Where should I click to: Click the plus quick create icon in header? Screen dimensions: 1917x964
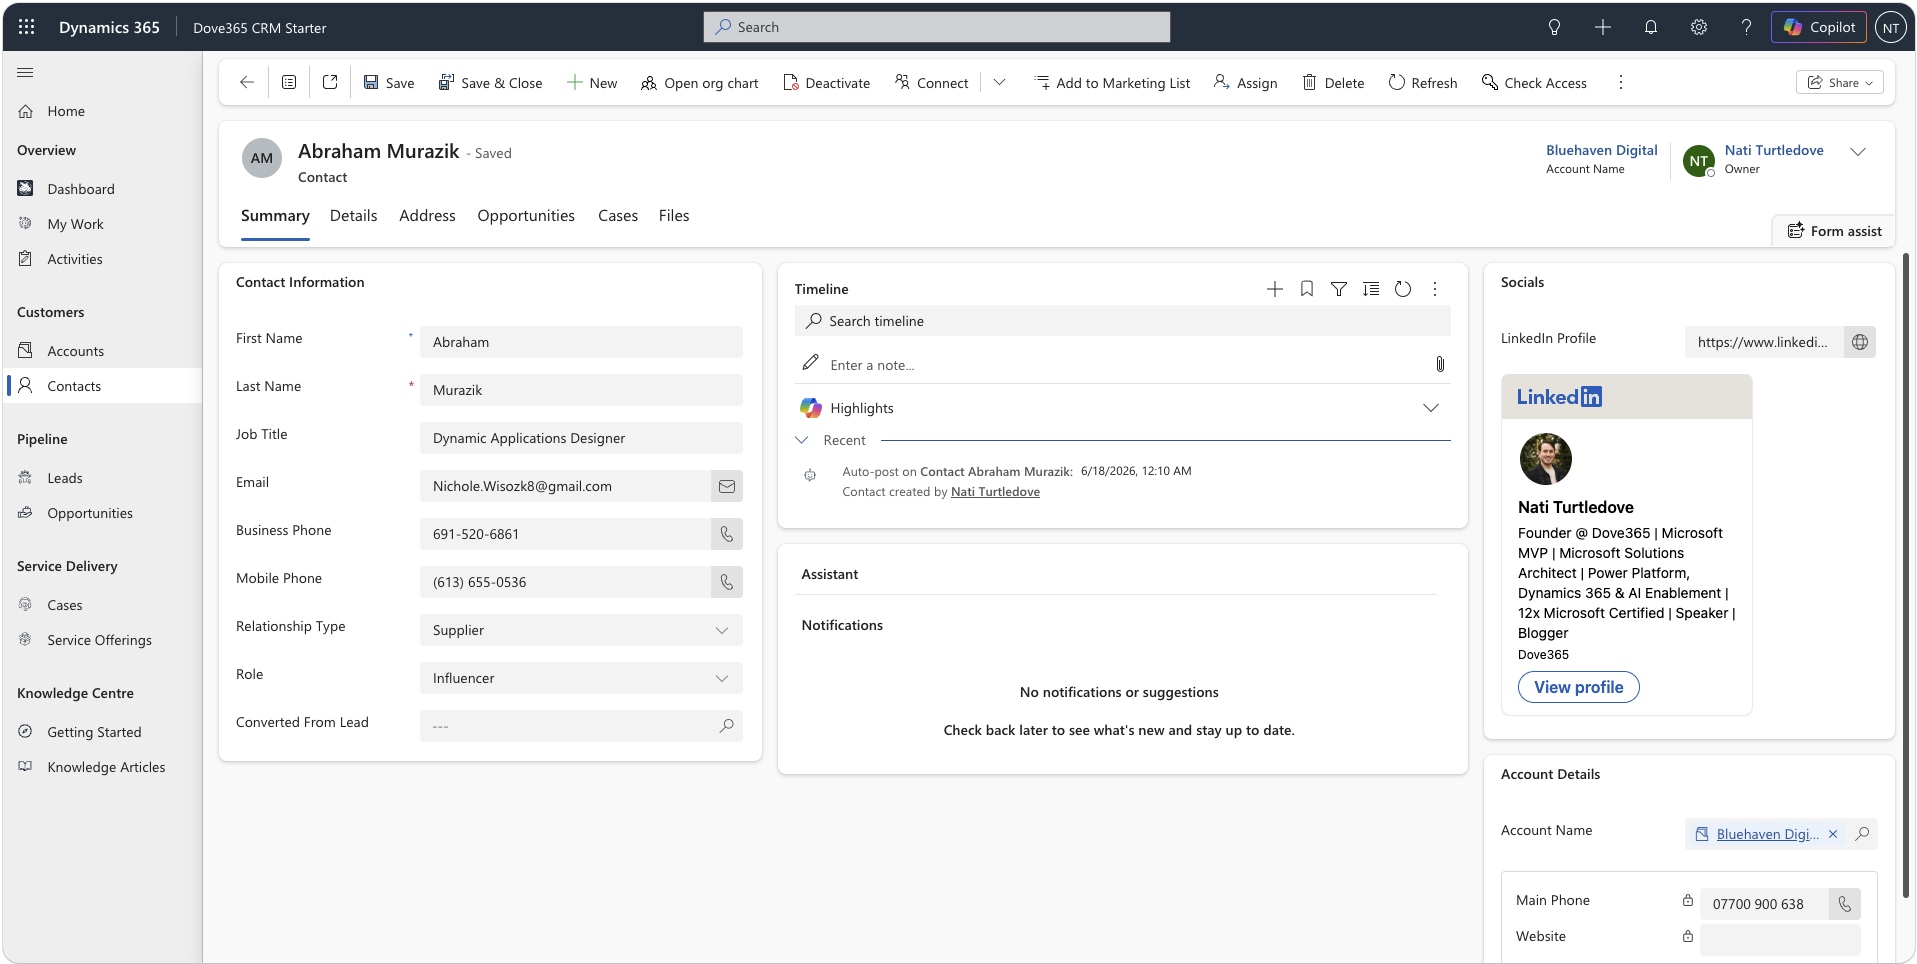click(1602, 27)
